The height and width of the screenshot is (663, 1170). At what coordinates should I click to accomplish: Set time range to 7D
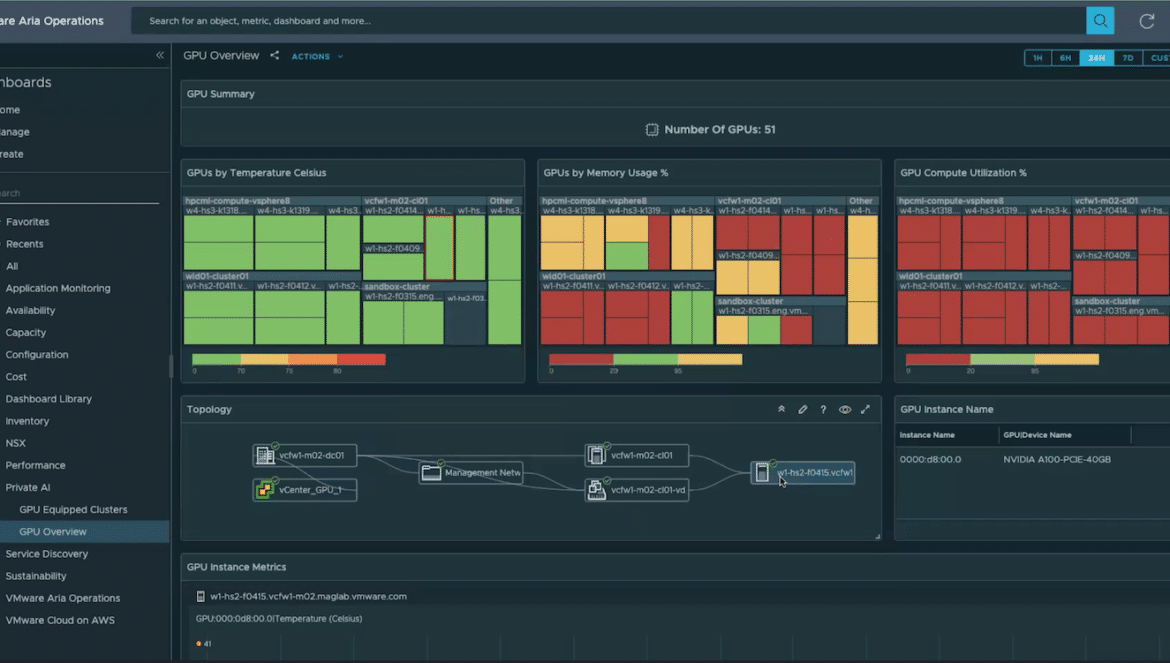1128,57
